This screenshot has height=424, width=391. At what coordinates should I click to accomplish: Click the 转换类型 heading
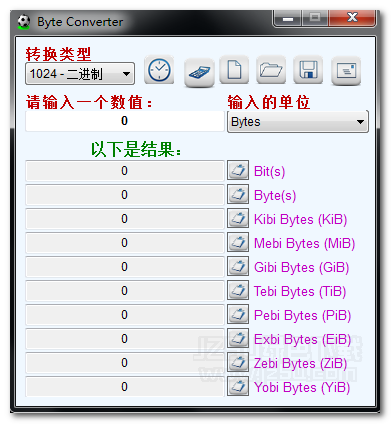point(58,54)
